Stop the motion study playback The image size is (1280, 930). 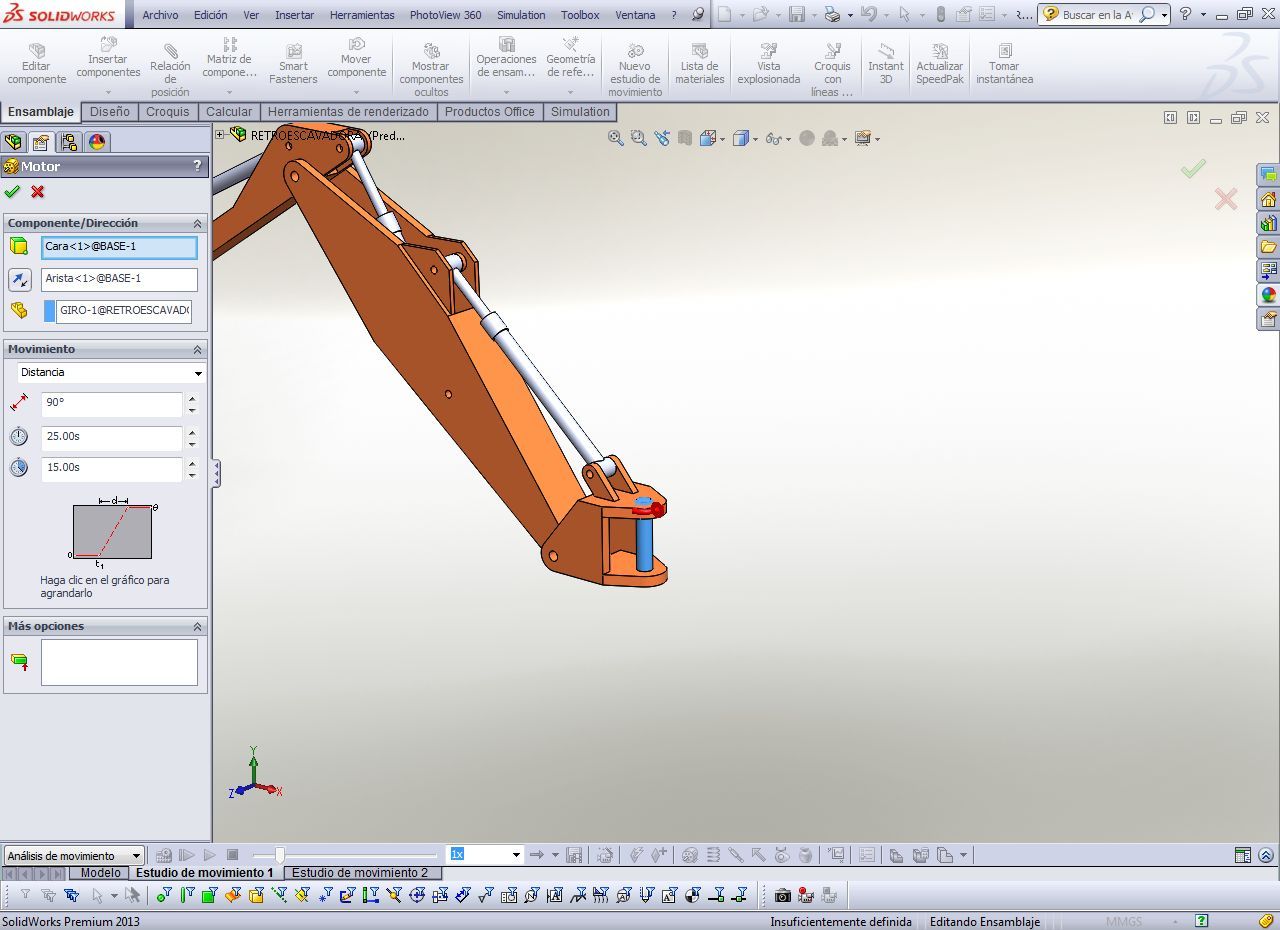(x=233, y=855)
